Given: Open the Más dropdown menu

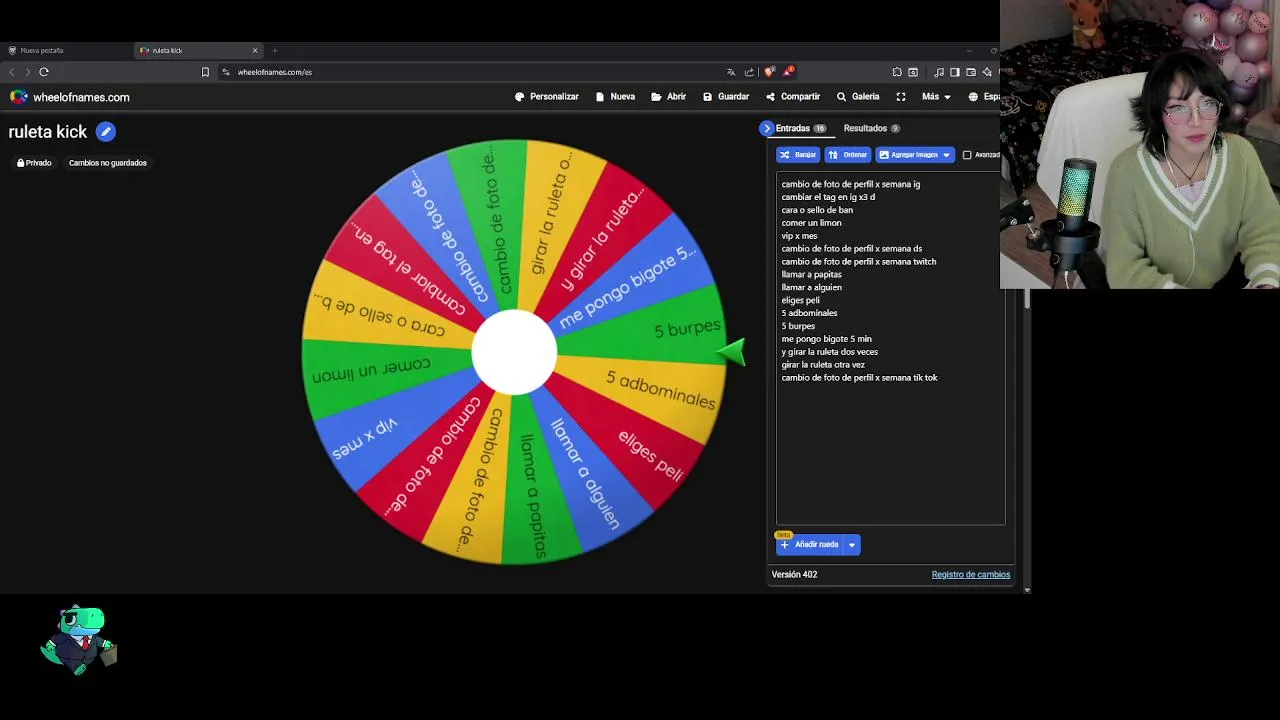Looking at the screenshot, I should (x=937, y=97).
